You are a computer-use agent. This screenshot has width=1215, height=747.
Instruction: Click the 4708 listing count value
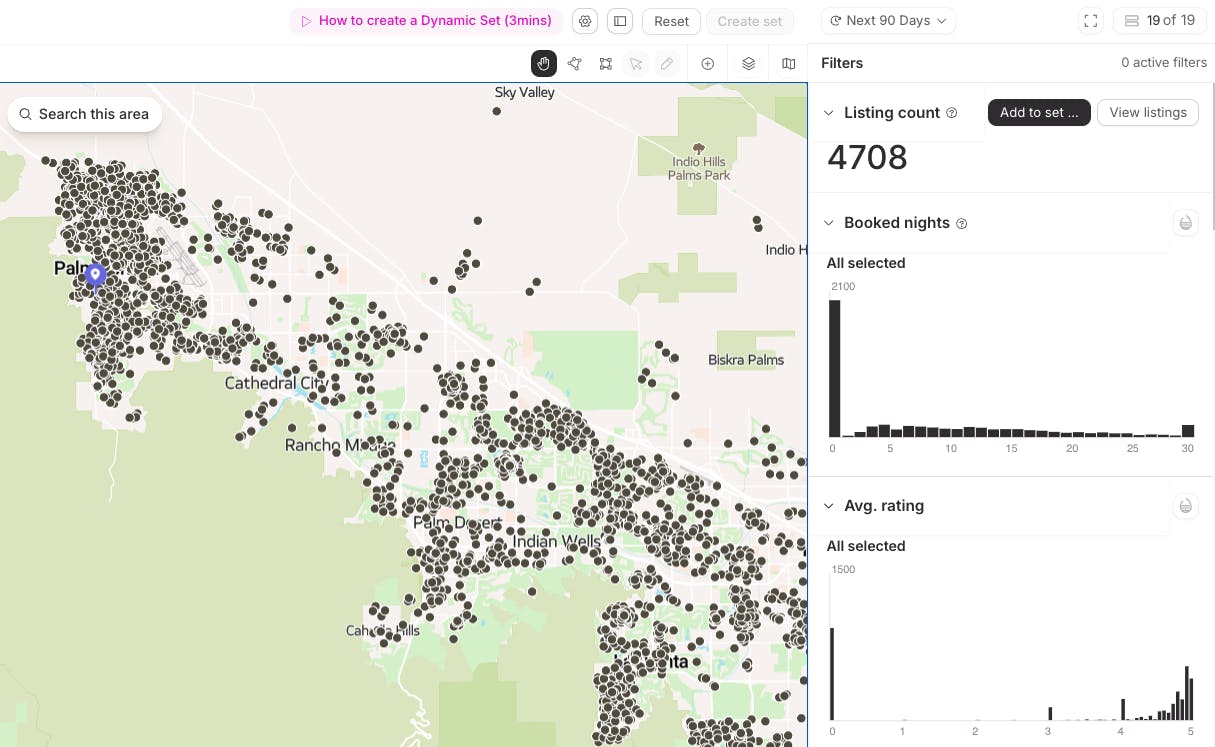pyautogui.click(x=867, y=158)
